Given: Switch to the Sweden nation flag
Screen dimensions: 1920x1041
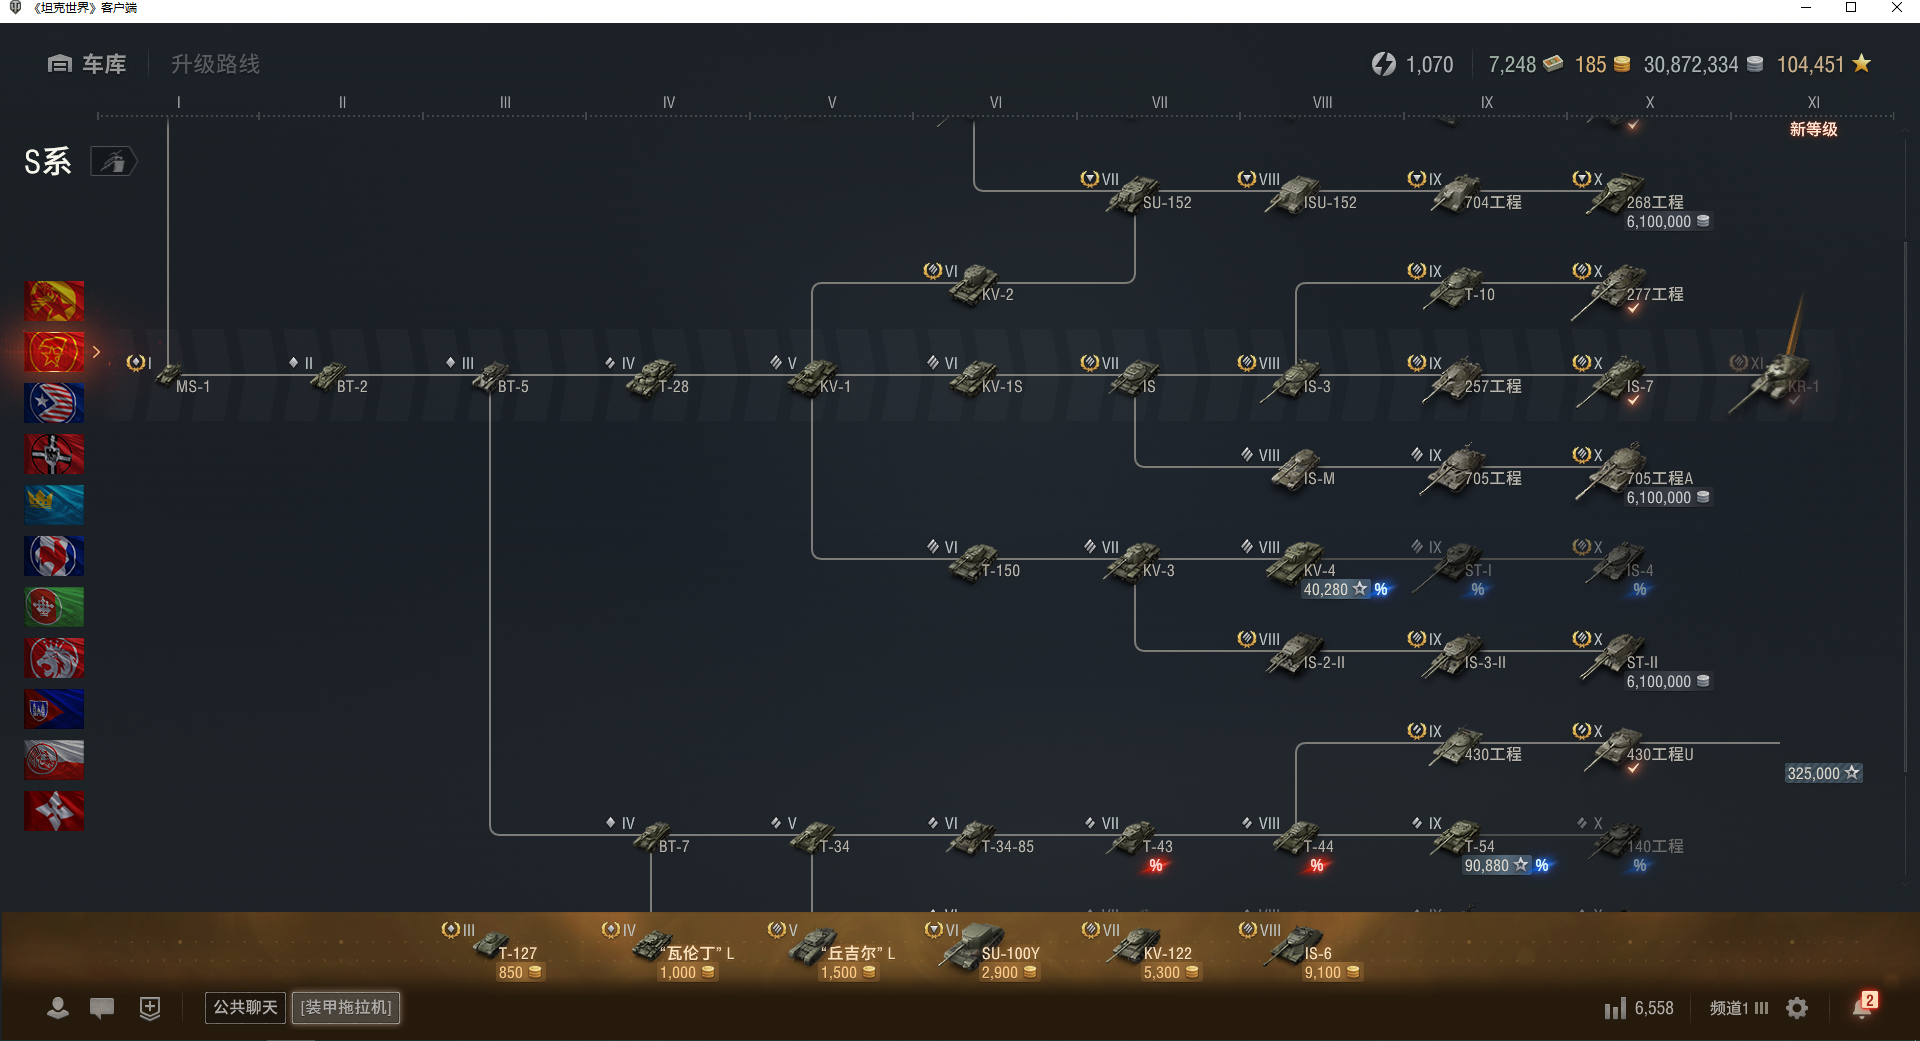Looking at the screenshot, I should [54, 505].
